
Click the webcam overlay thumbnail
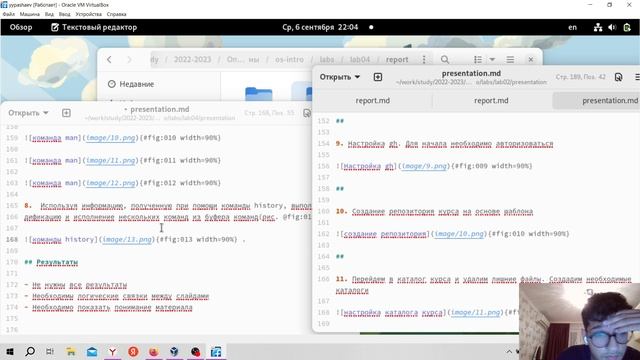(x=580, y=322)
